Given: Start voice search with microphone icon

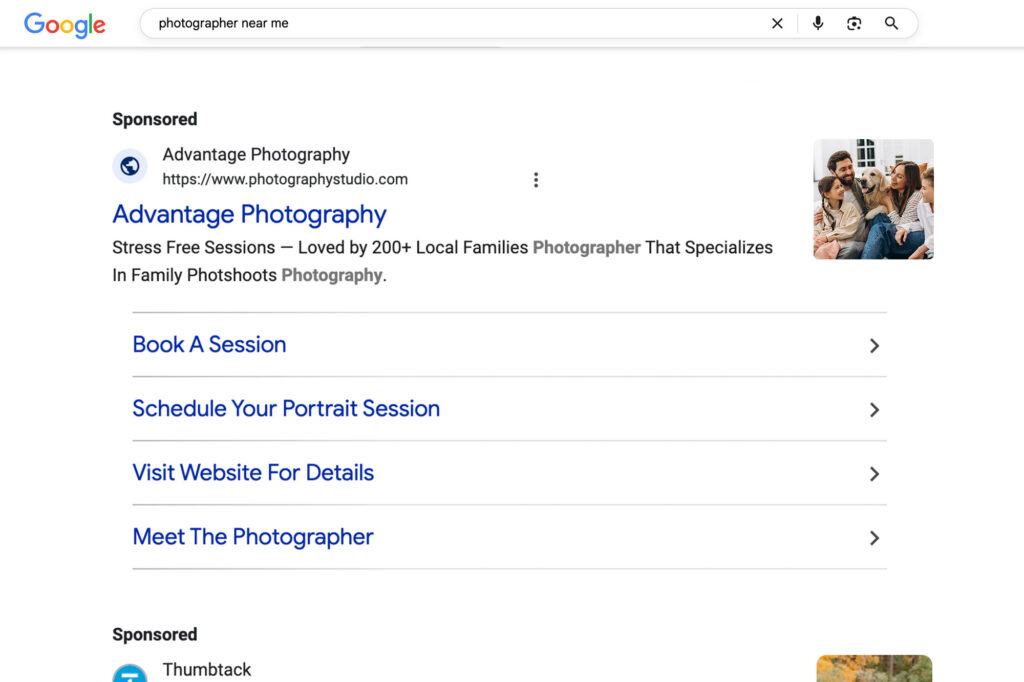Looking at the screenshot, I should coord(818,24).
